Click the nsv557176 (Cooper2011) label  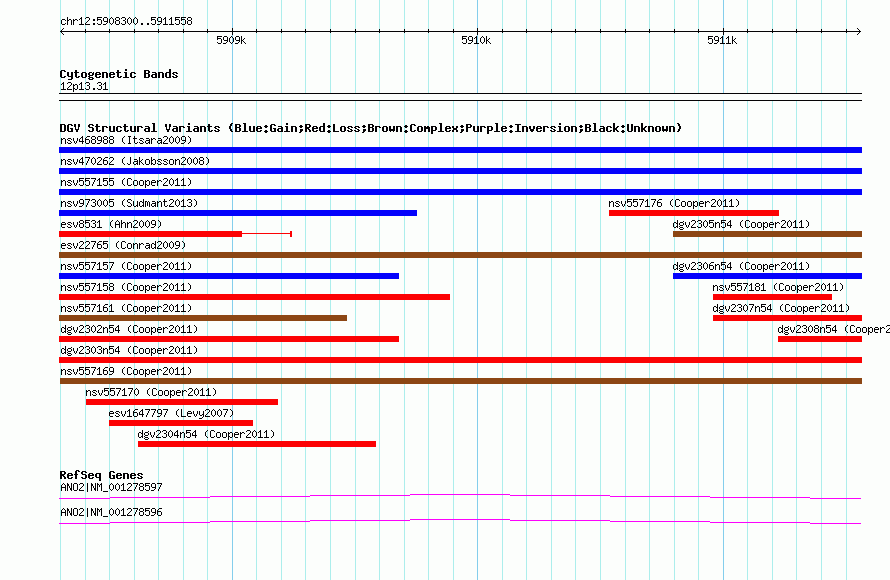click(674, 203)
